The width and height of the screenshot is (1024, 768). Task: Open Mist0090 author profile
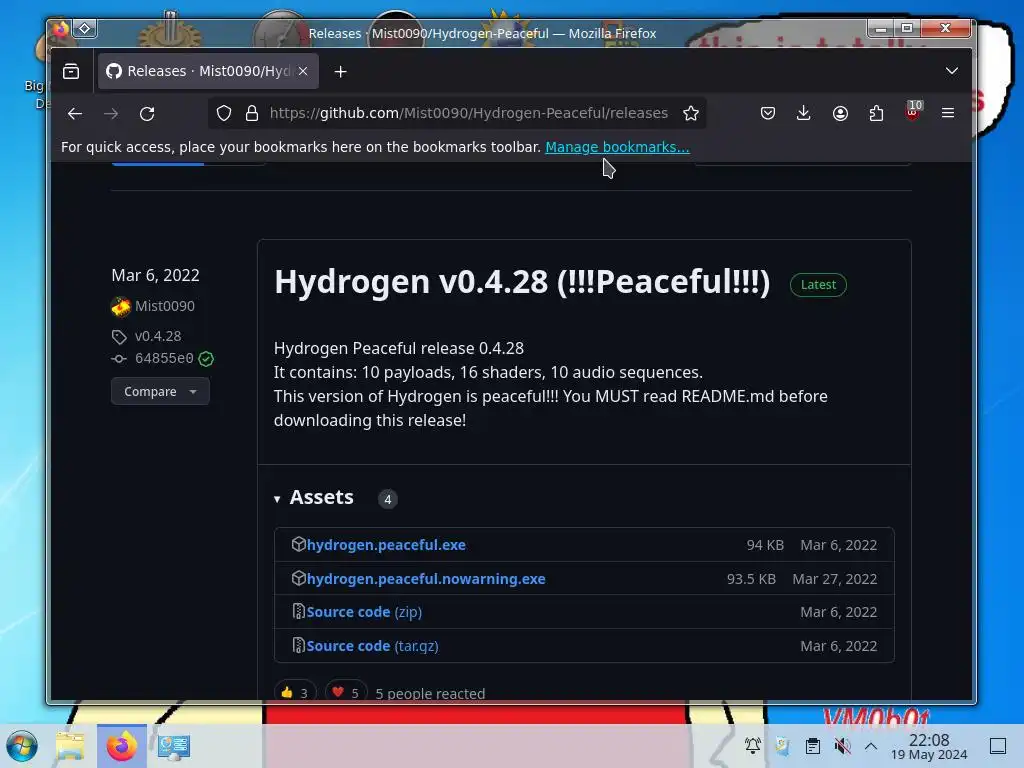pos(165,306)
